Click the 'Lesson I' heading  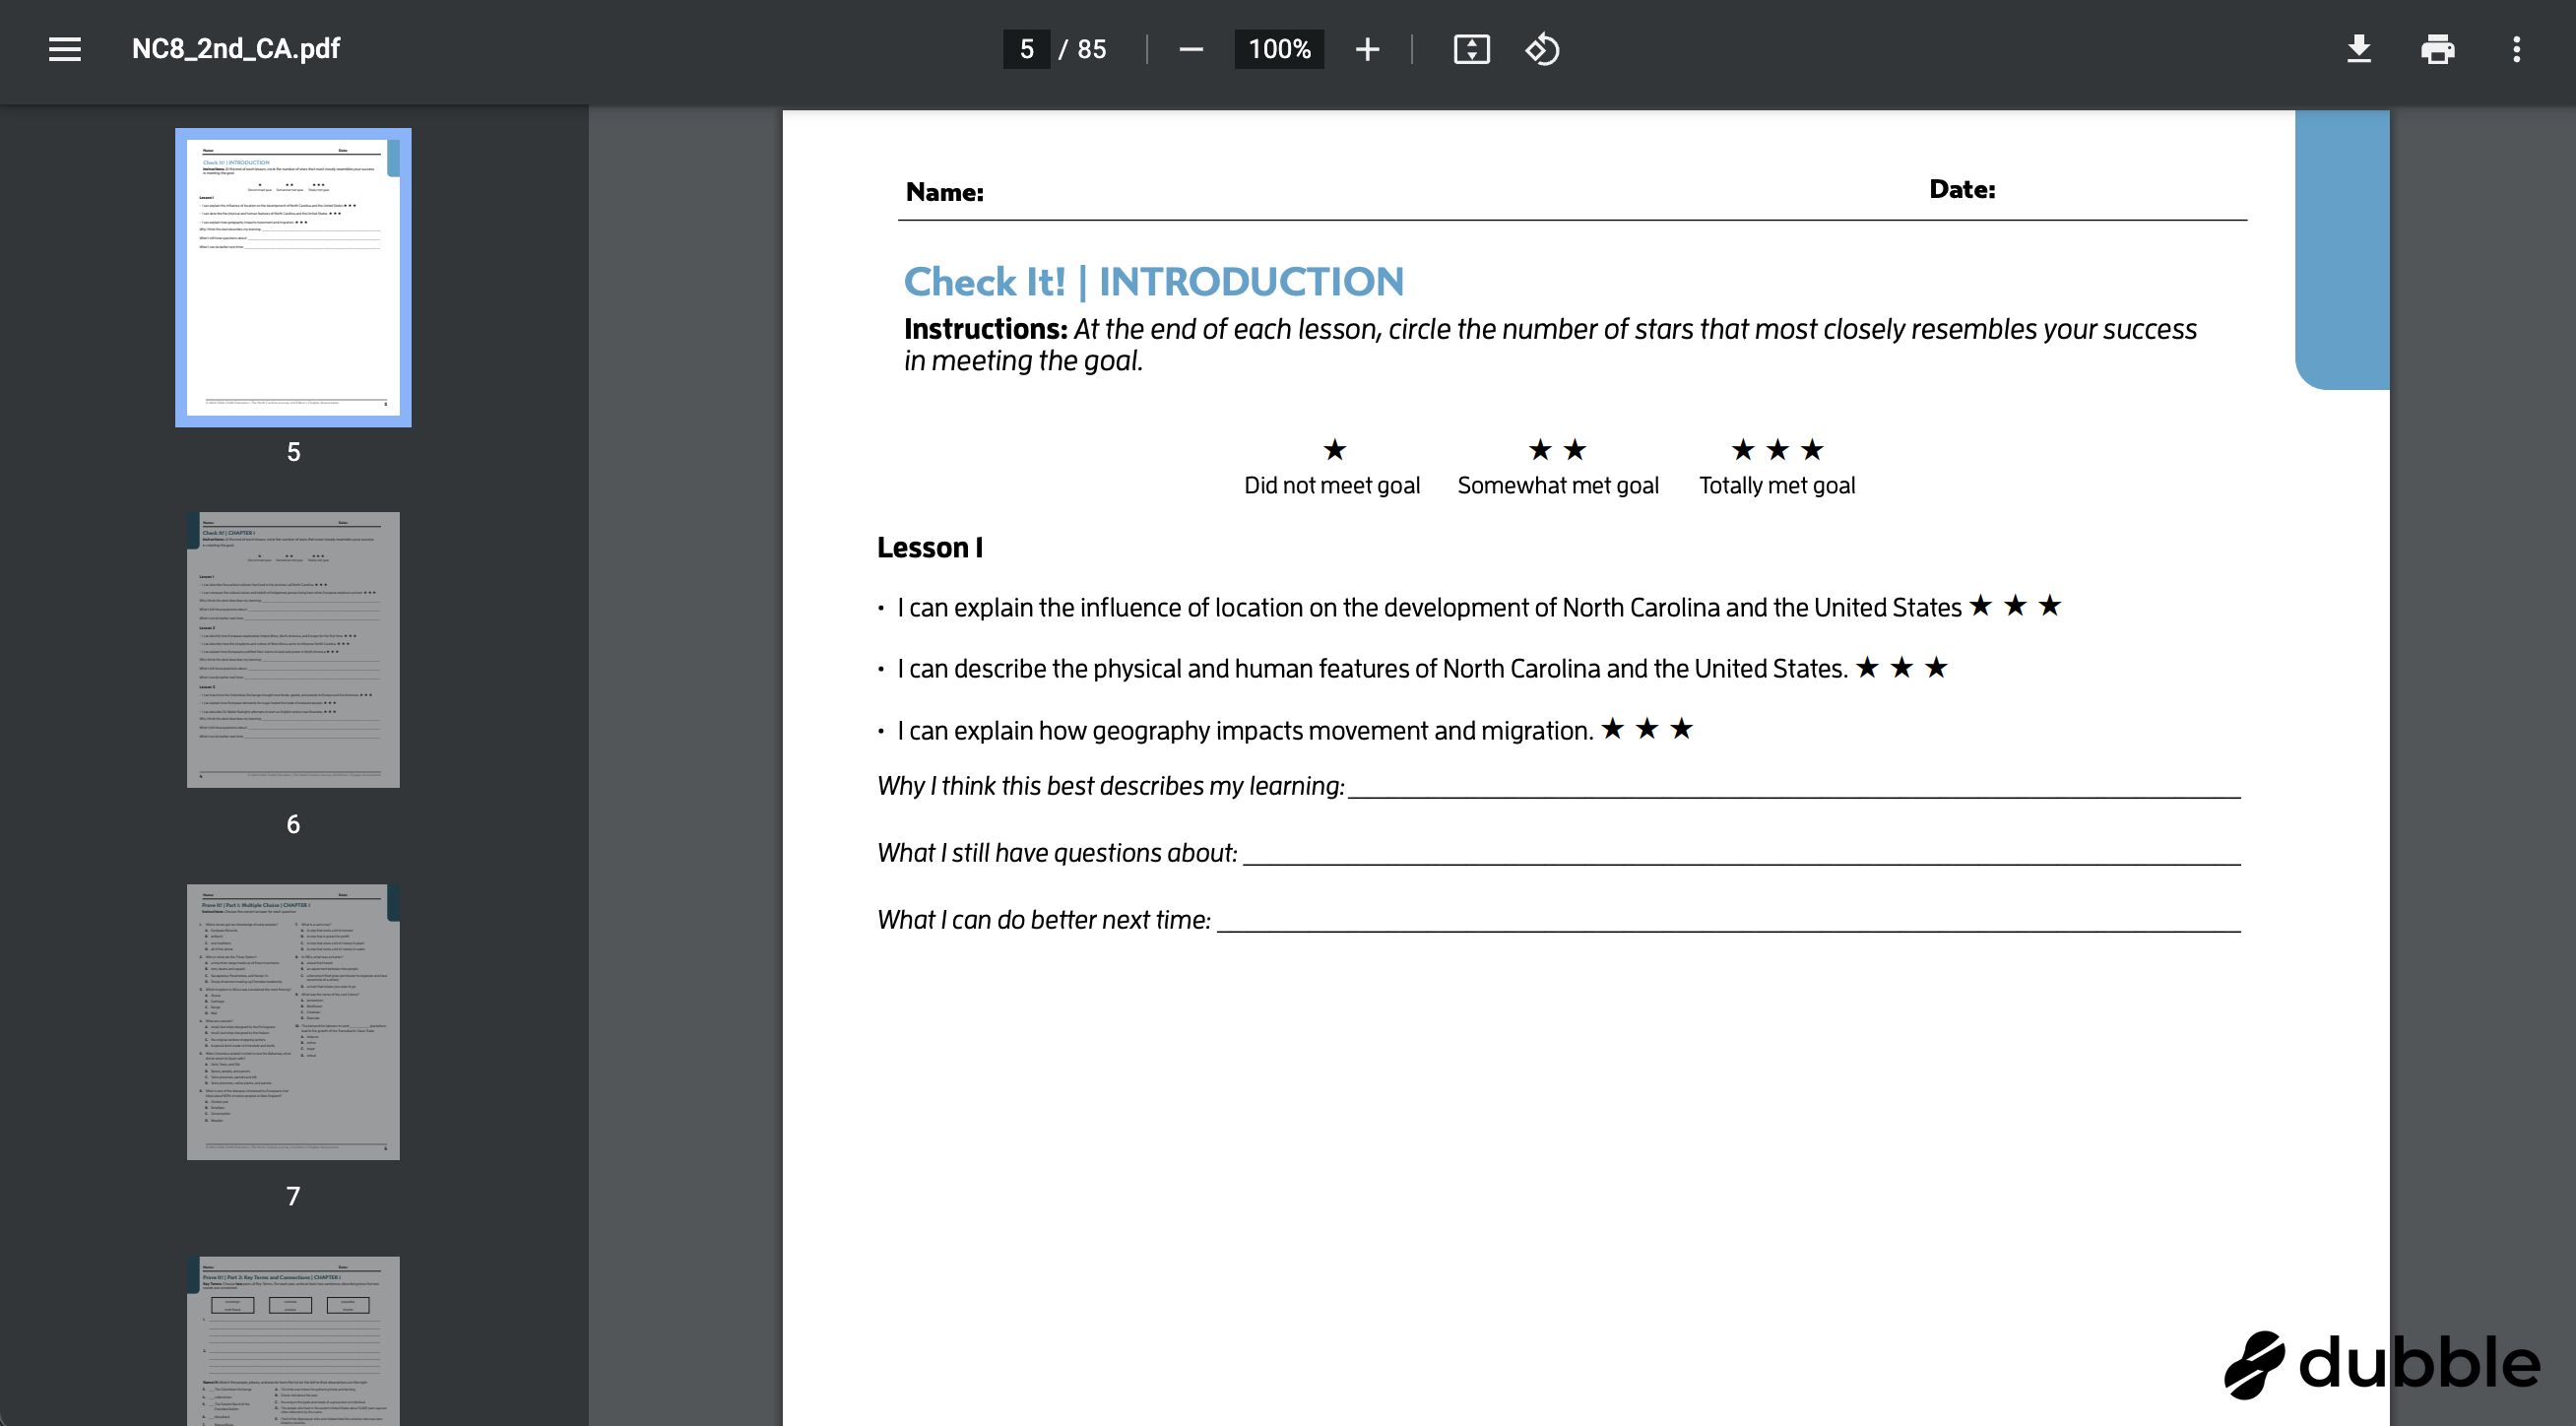click(930, 547)
